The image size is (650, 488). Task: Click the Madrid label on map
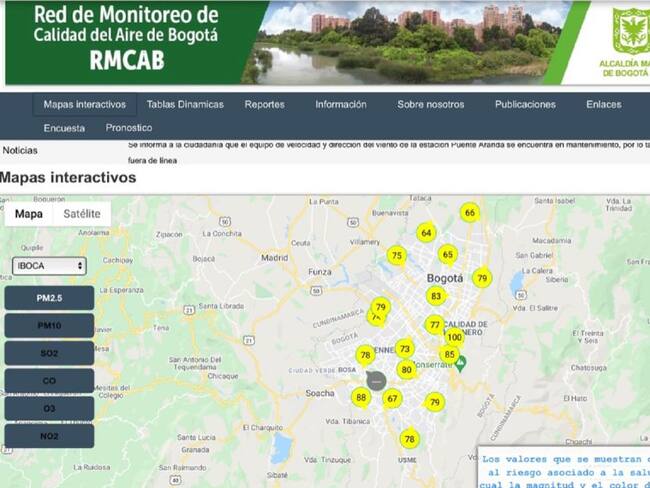pos(274,258)
